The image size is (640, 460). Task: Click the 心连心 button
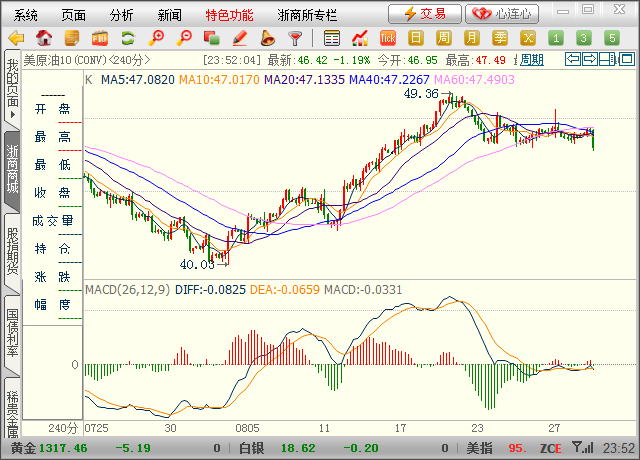(x=503, y=14)
